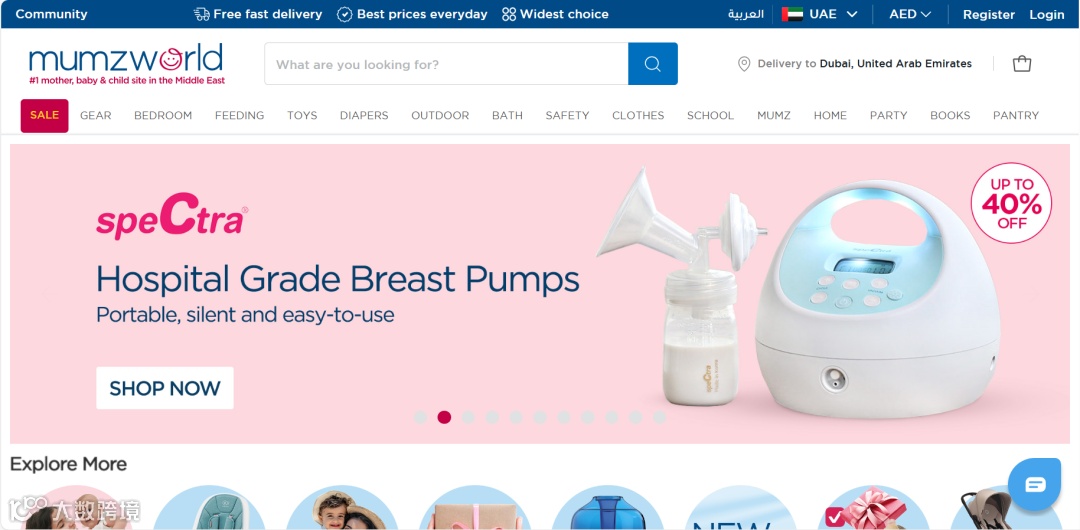Screen dimensions: 1080x530
Task: Select the first carousel dot indicator
Action: click(421, 417)
